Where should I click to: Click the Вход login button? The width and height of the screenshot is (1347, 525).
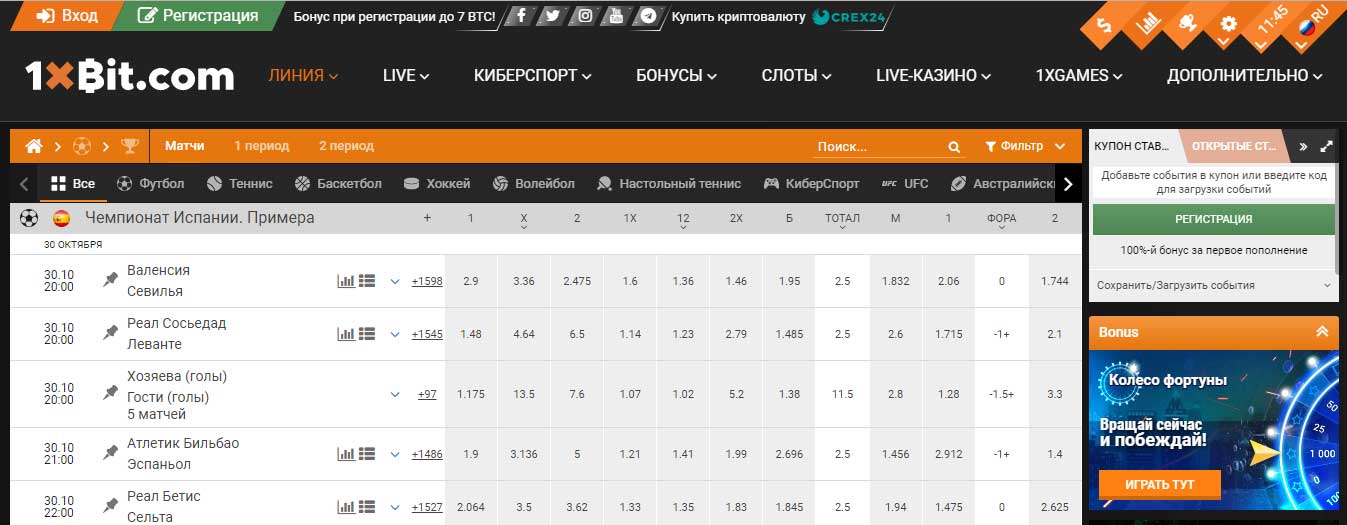tap(68, 16)
